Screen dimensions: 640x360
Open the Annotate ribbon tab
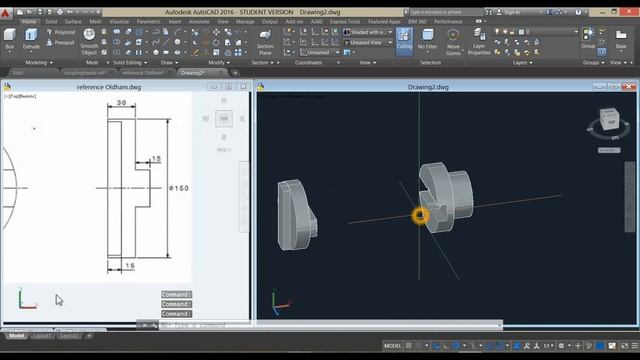(x=199, y=21)
